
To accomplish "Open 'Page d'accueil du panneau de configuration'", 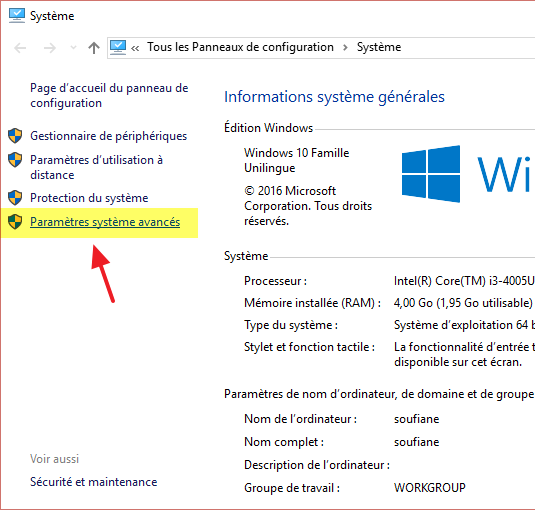I will click(x=109, y=96).
